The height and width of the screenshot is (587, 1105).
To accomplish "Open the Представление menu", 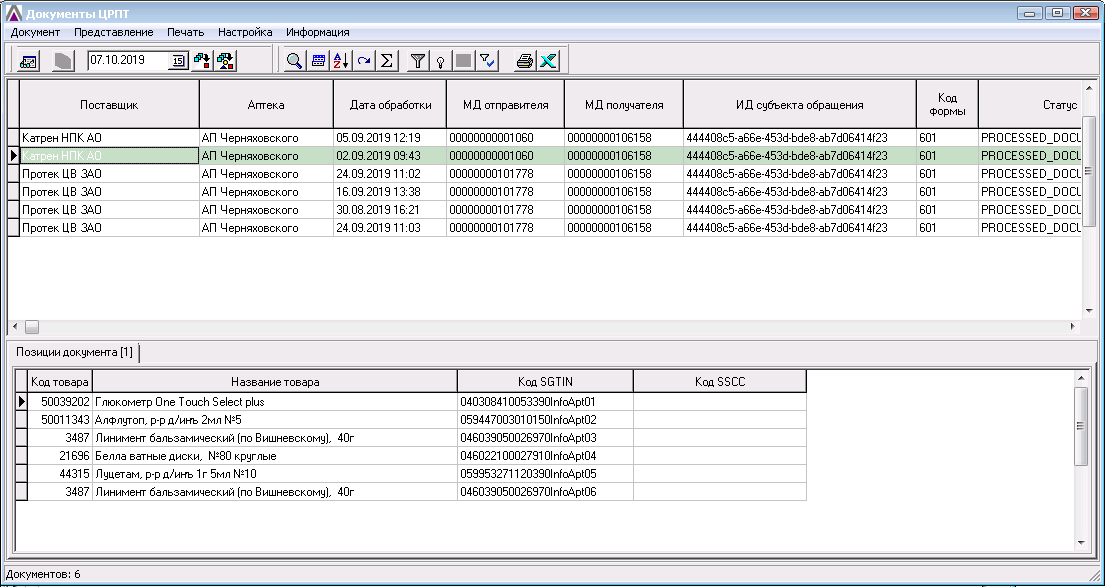I will [114, 32].
